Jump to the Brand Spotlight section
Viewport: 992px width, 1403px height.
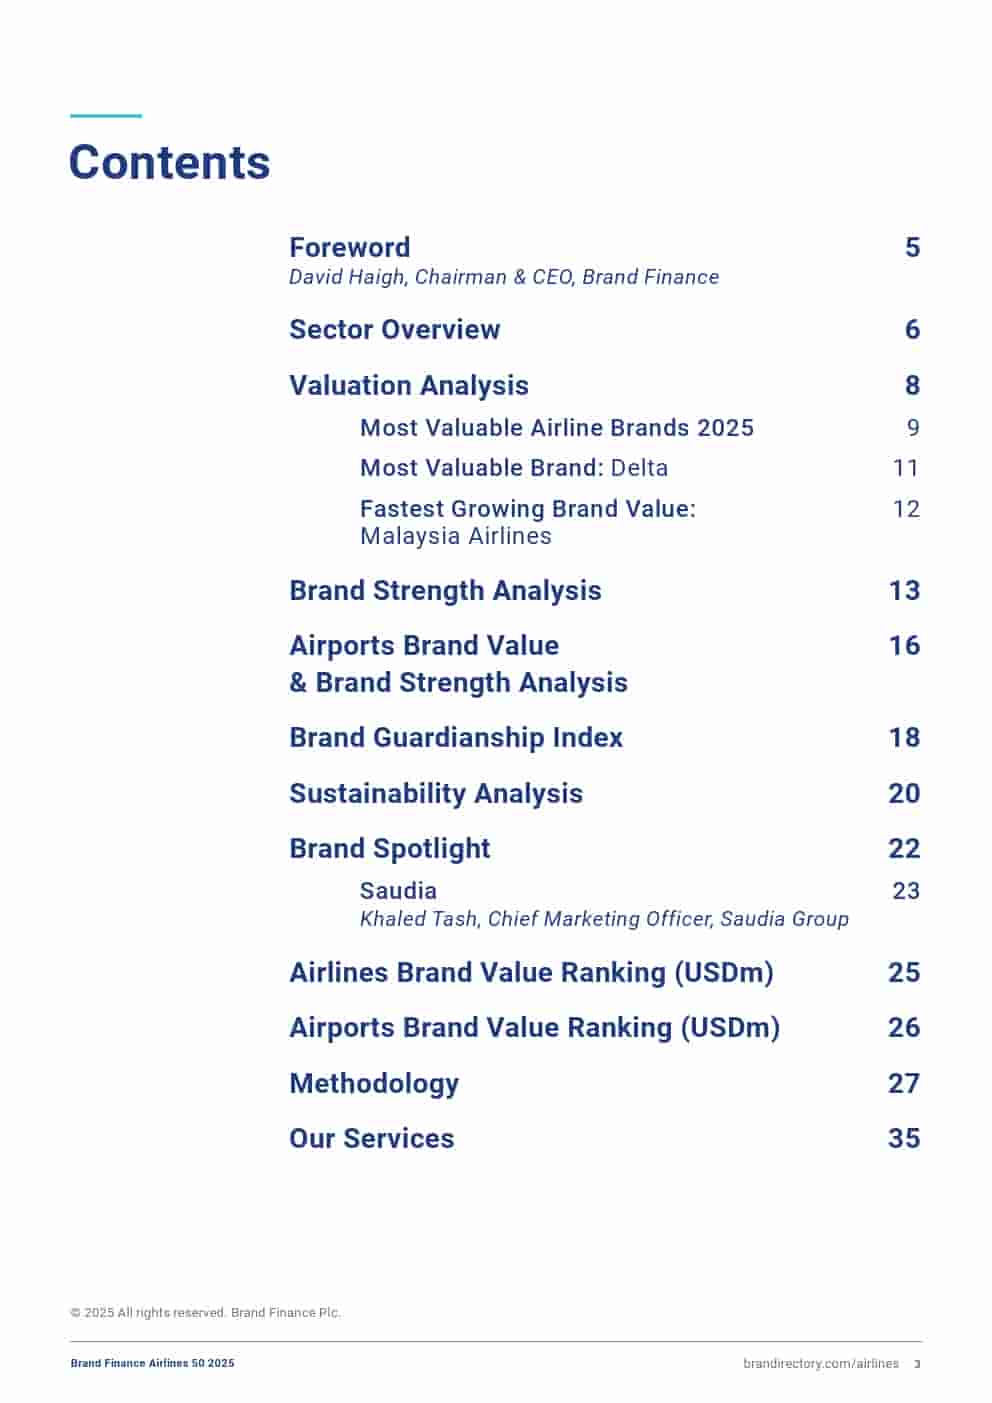coord(389,848)
